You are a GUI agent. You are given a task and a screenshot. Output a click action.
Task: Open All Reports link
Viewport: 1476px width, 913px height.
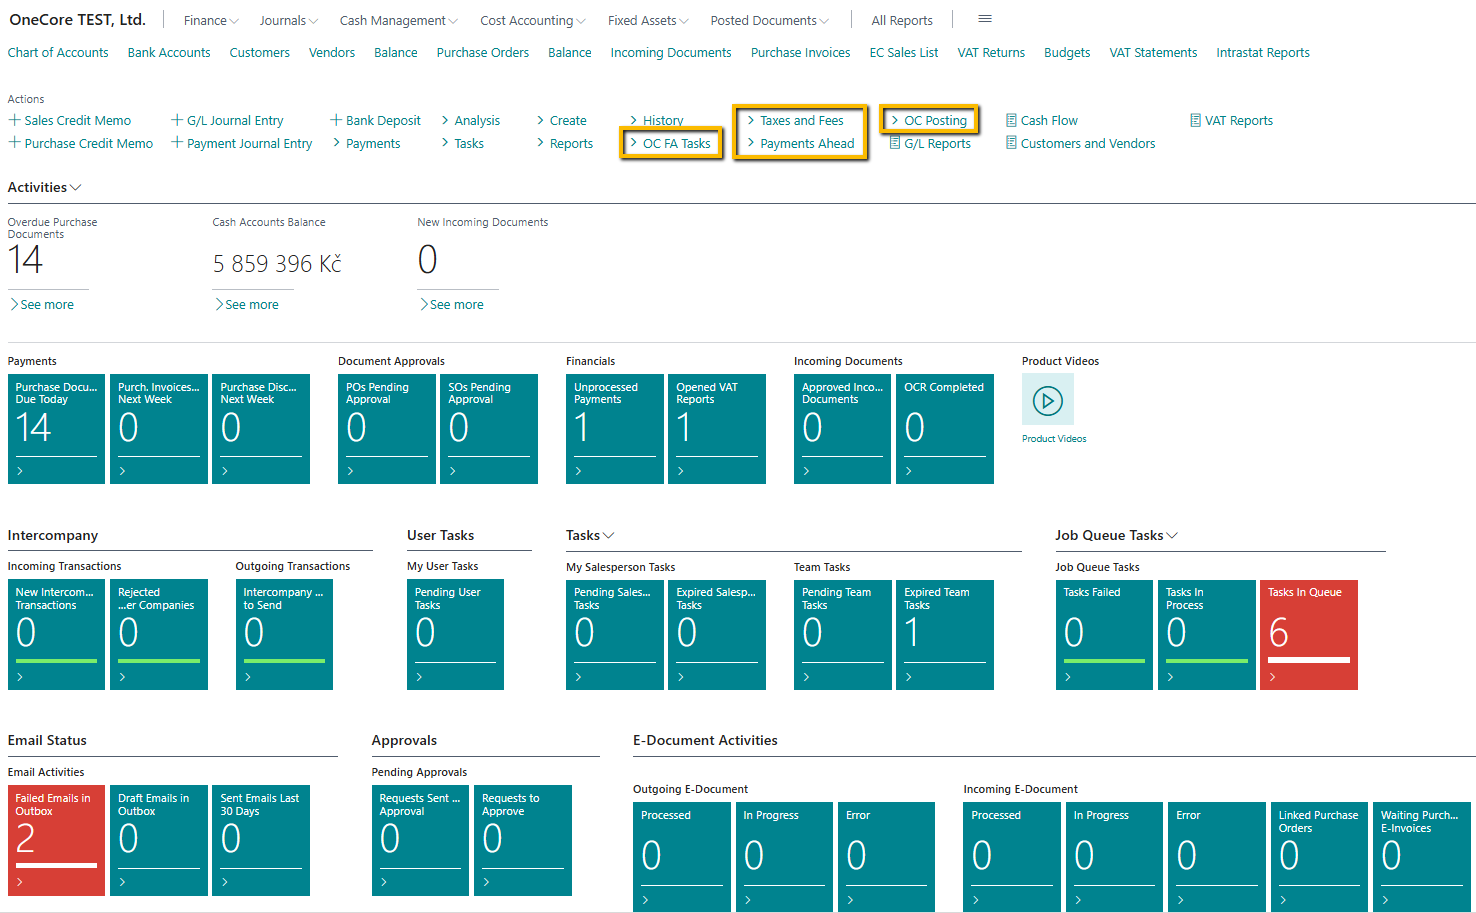901,20
